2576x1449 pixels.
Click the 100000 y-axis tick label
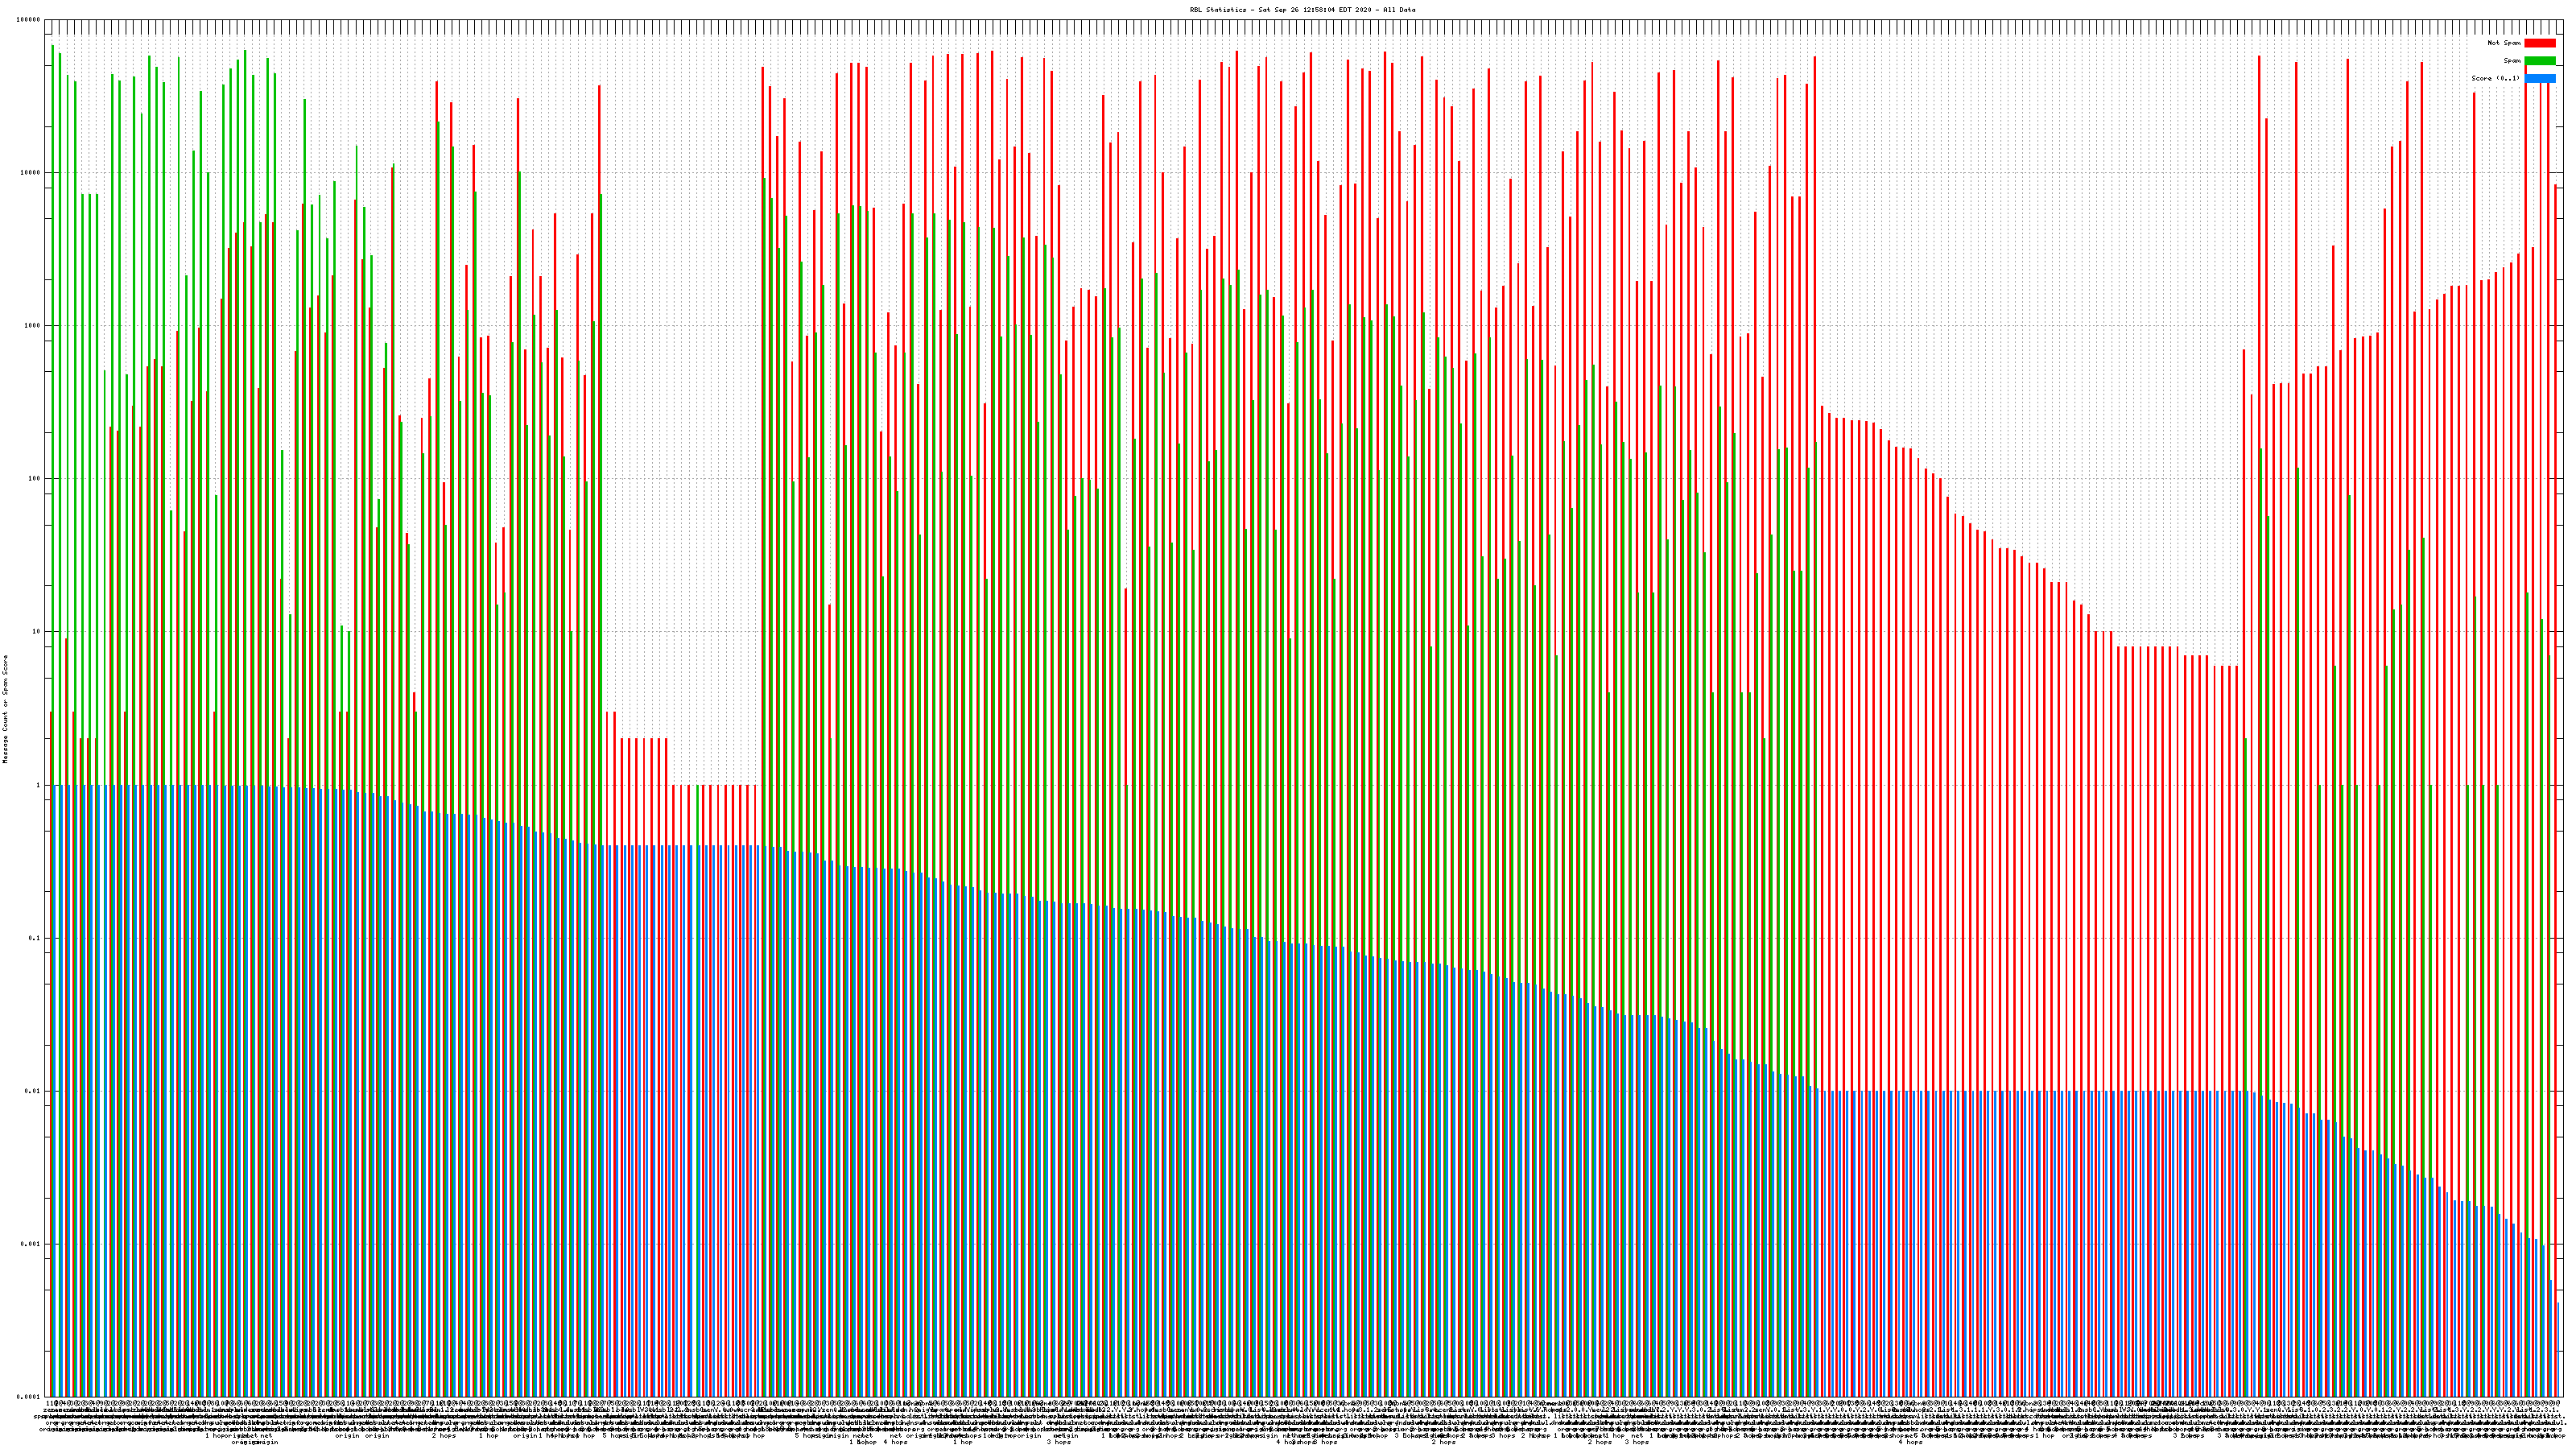[x=29, y=20]
